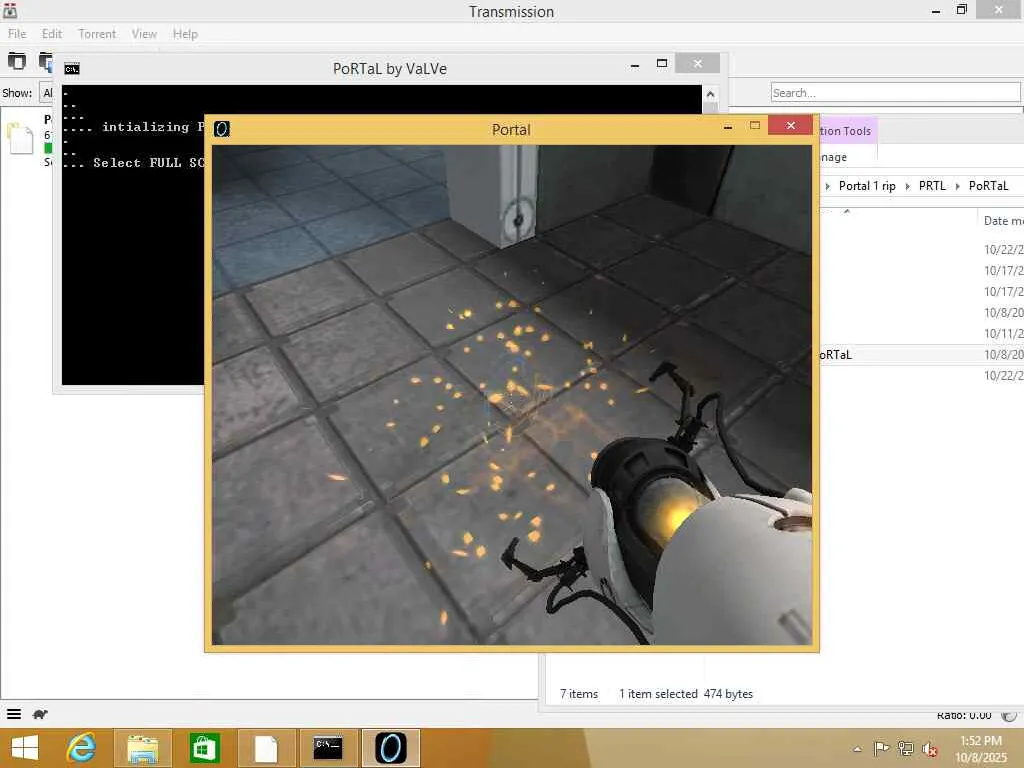Open File Explorer from the taskbar
Image resolution: width=1024 pixels, height=768 pixels.
142,748
